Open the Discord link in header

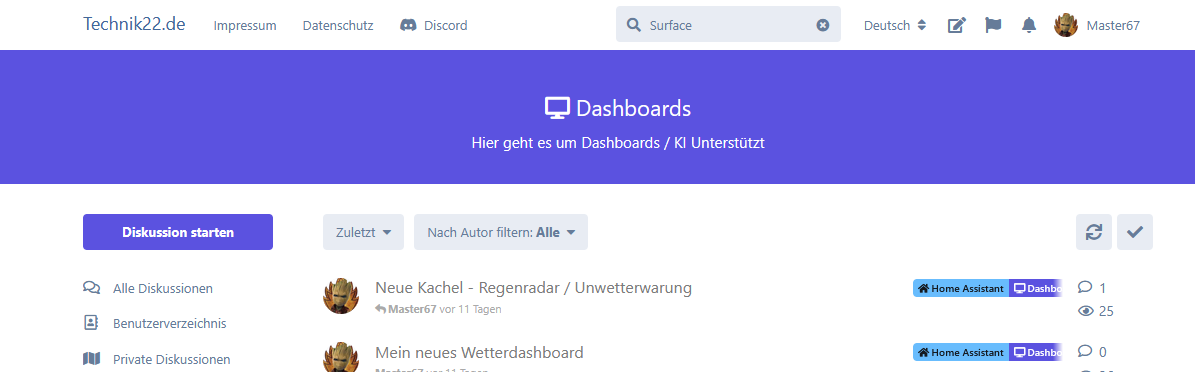(x=434, y=25)
